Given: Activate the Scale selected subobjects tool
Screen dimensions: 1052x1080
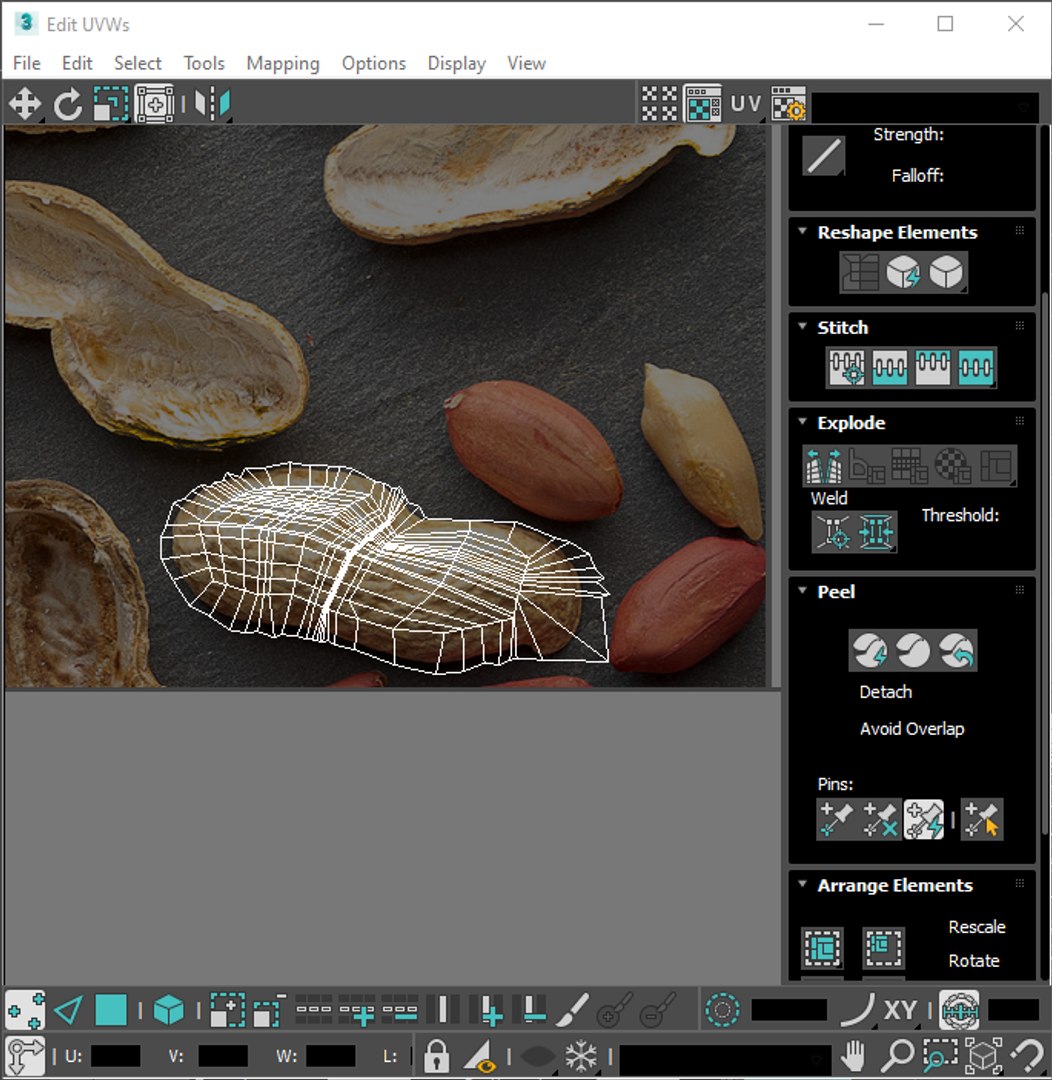Looking at the screenshot, I should point(111,105).
